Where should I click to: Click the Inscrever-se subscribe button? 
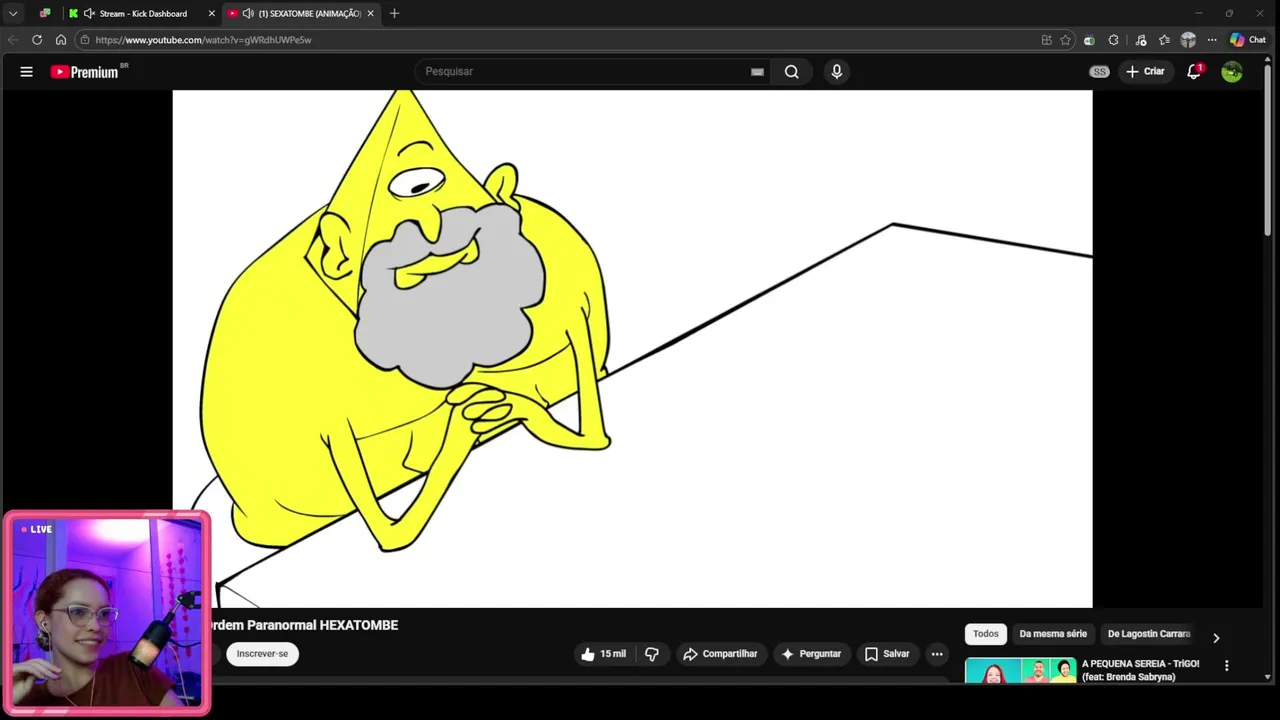[x=262, y=654]
